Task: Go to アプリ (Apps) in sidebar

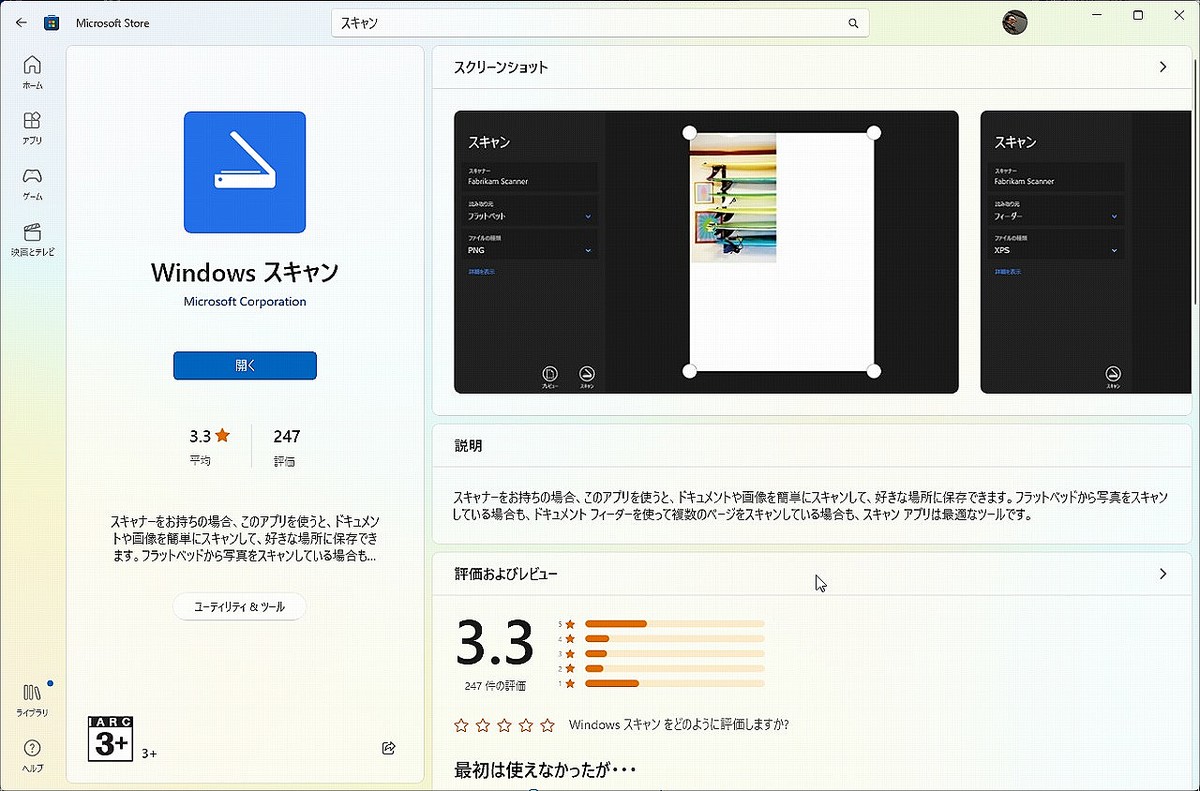Action: (x=32, y=128)
